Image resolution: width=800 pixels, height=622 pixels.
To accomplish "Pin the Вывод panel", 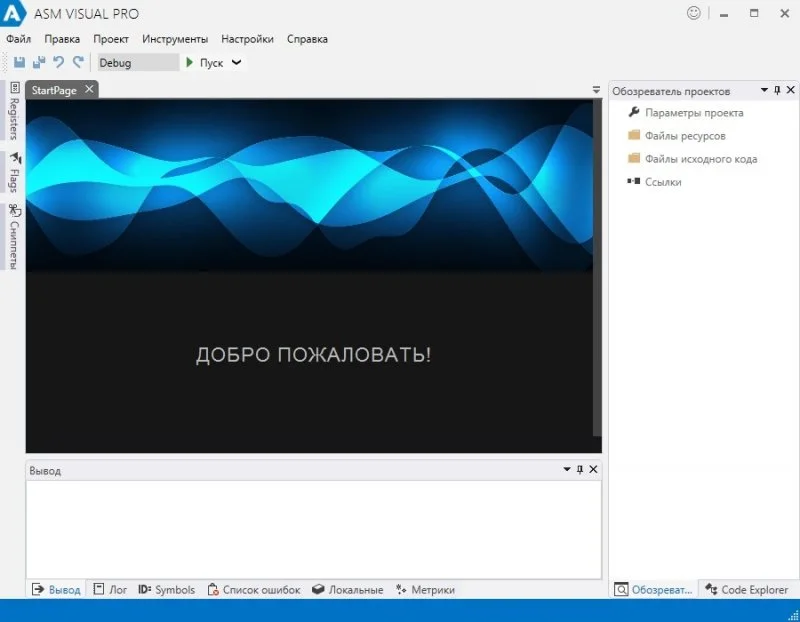I will (580, 469).
